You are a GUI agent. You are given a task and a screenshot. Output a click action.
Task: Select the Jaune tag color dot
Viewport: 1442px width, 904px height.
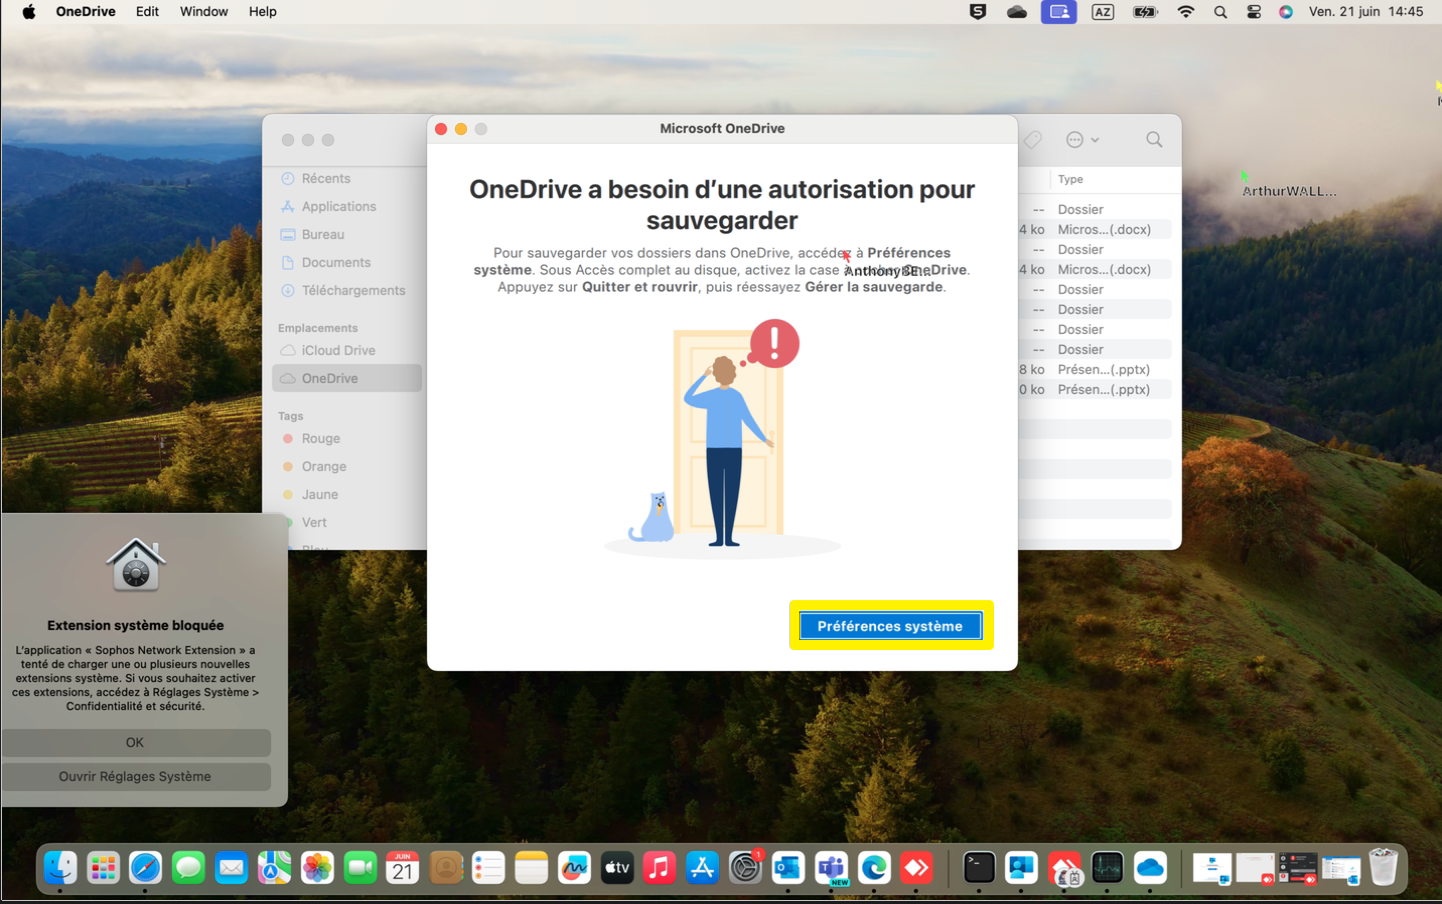[x=288, y=494]
